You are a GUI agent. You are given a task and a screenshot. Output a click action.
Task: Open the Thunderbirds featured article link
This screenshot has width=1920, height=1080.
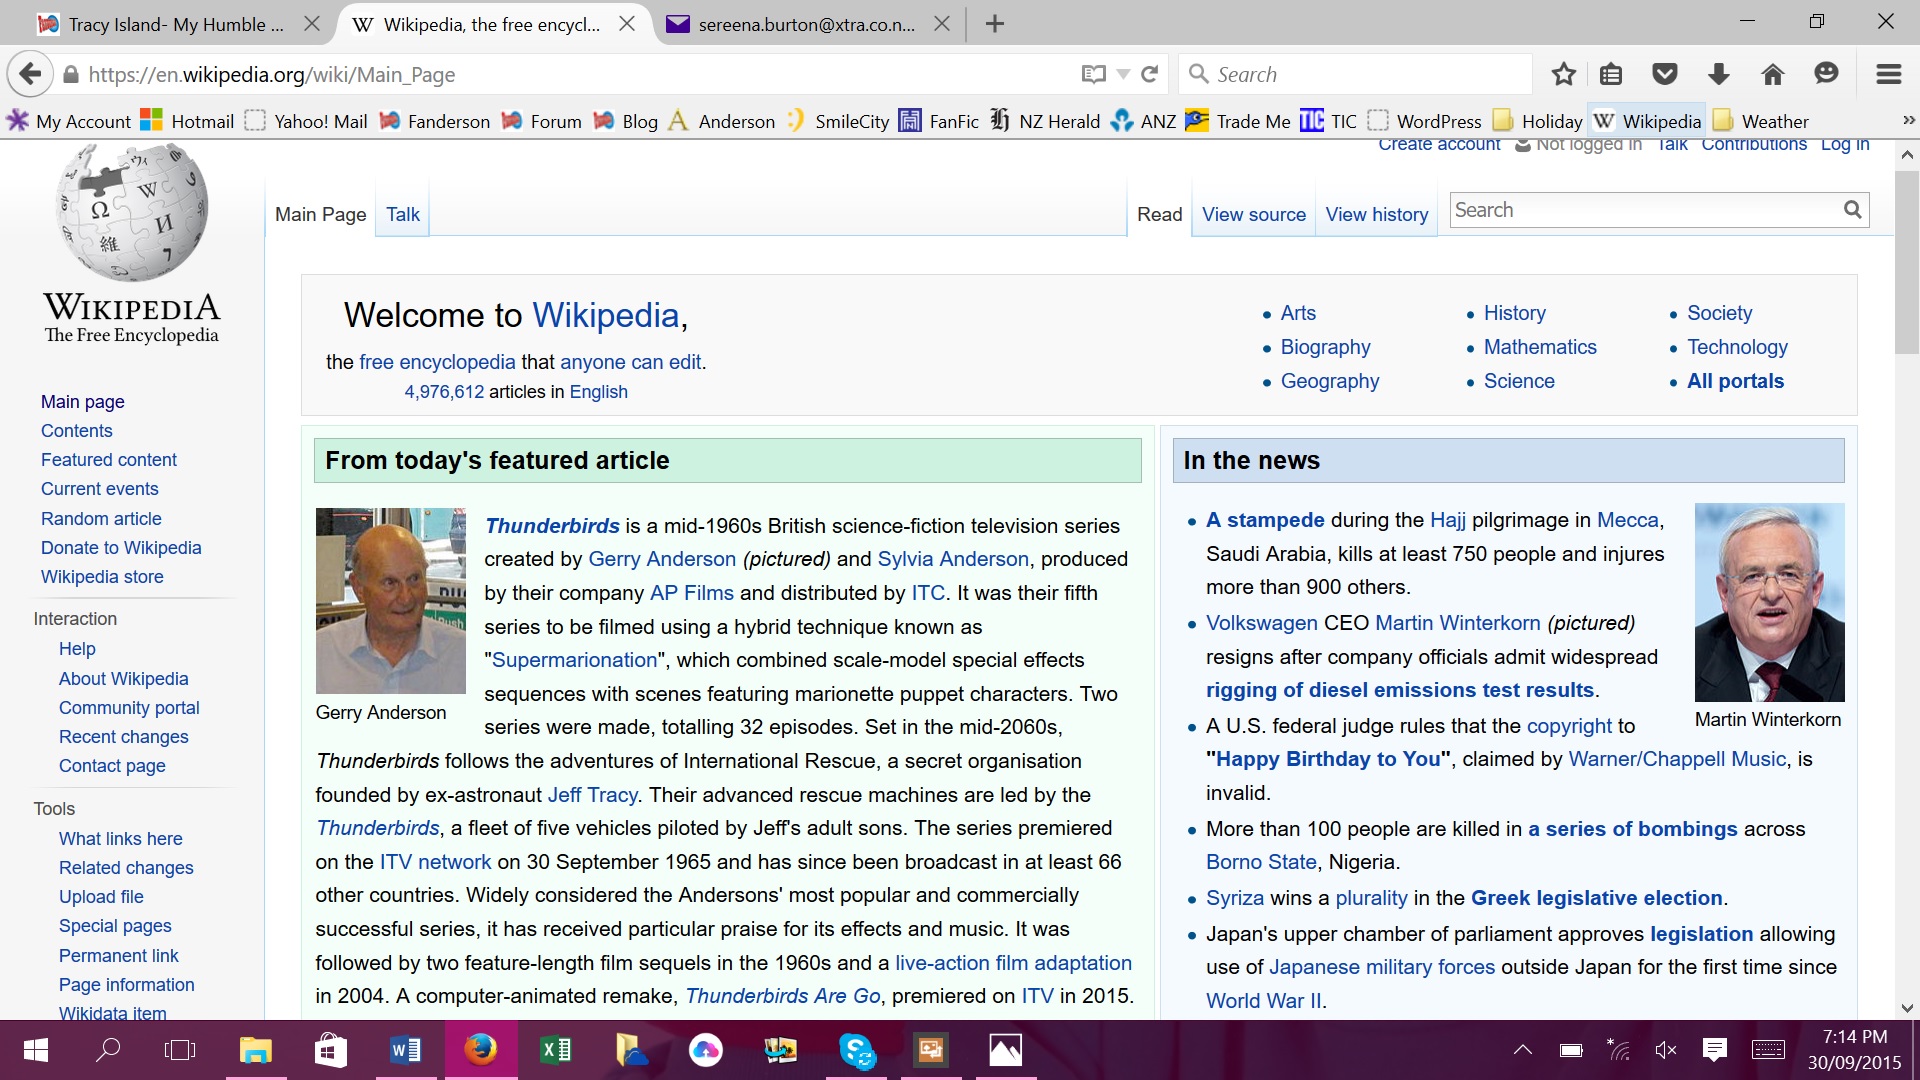pyautogui.click(x=552, y=526)
